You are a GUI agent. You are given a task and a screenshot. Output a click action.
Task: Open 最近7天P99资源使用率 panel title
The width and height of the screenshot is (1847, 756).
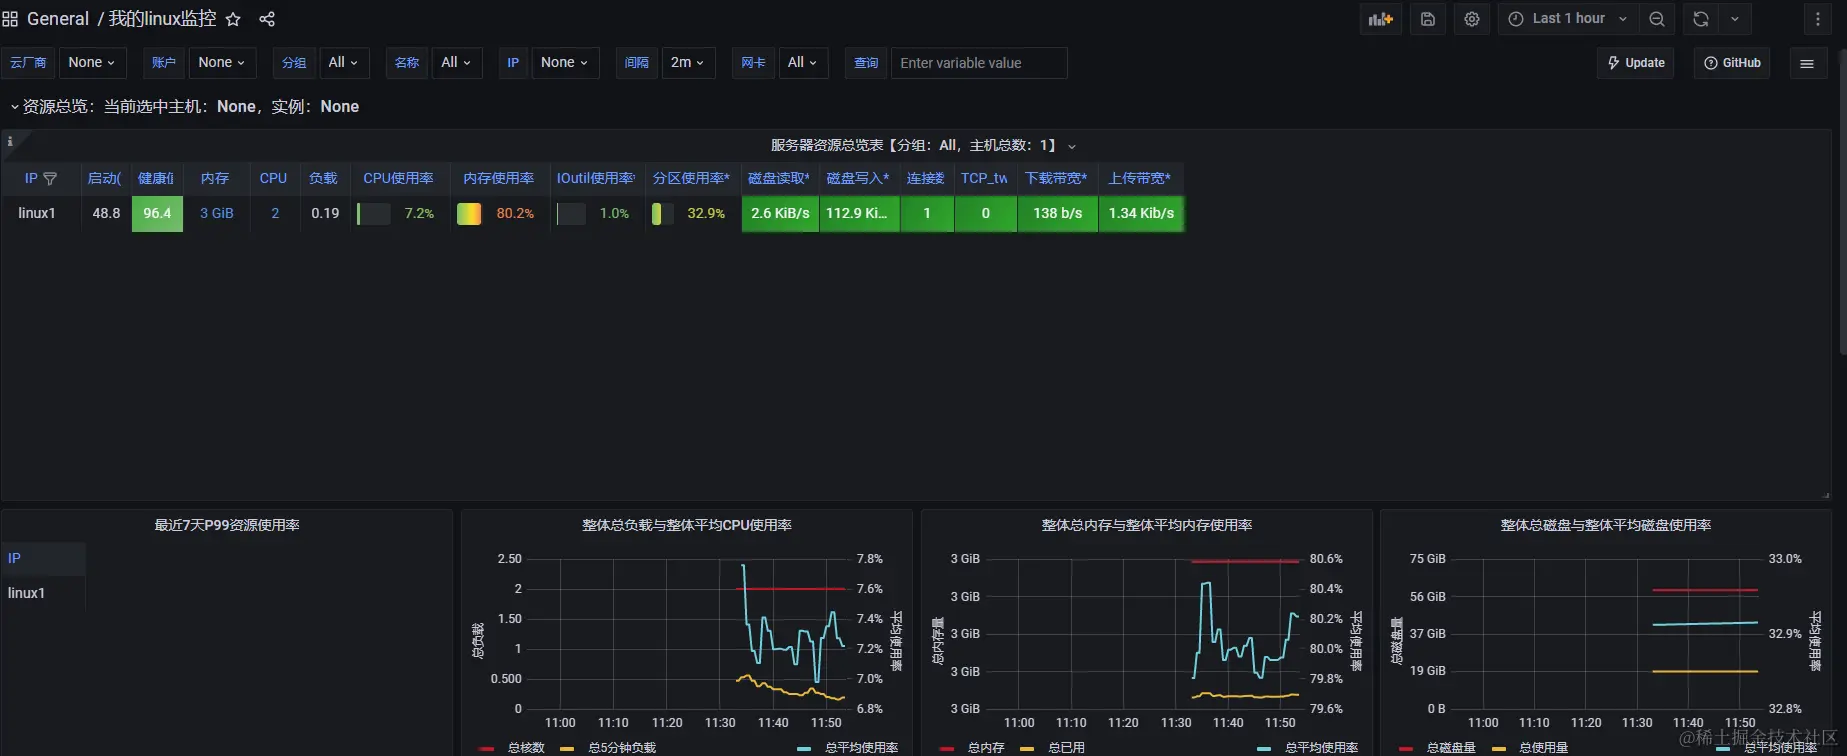(x=227, y=525)
